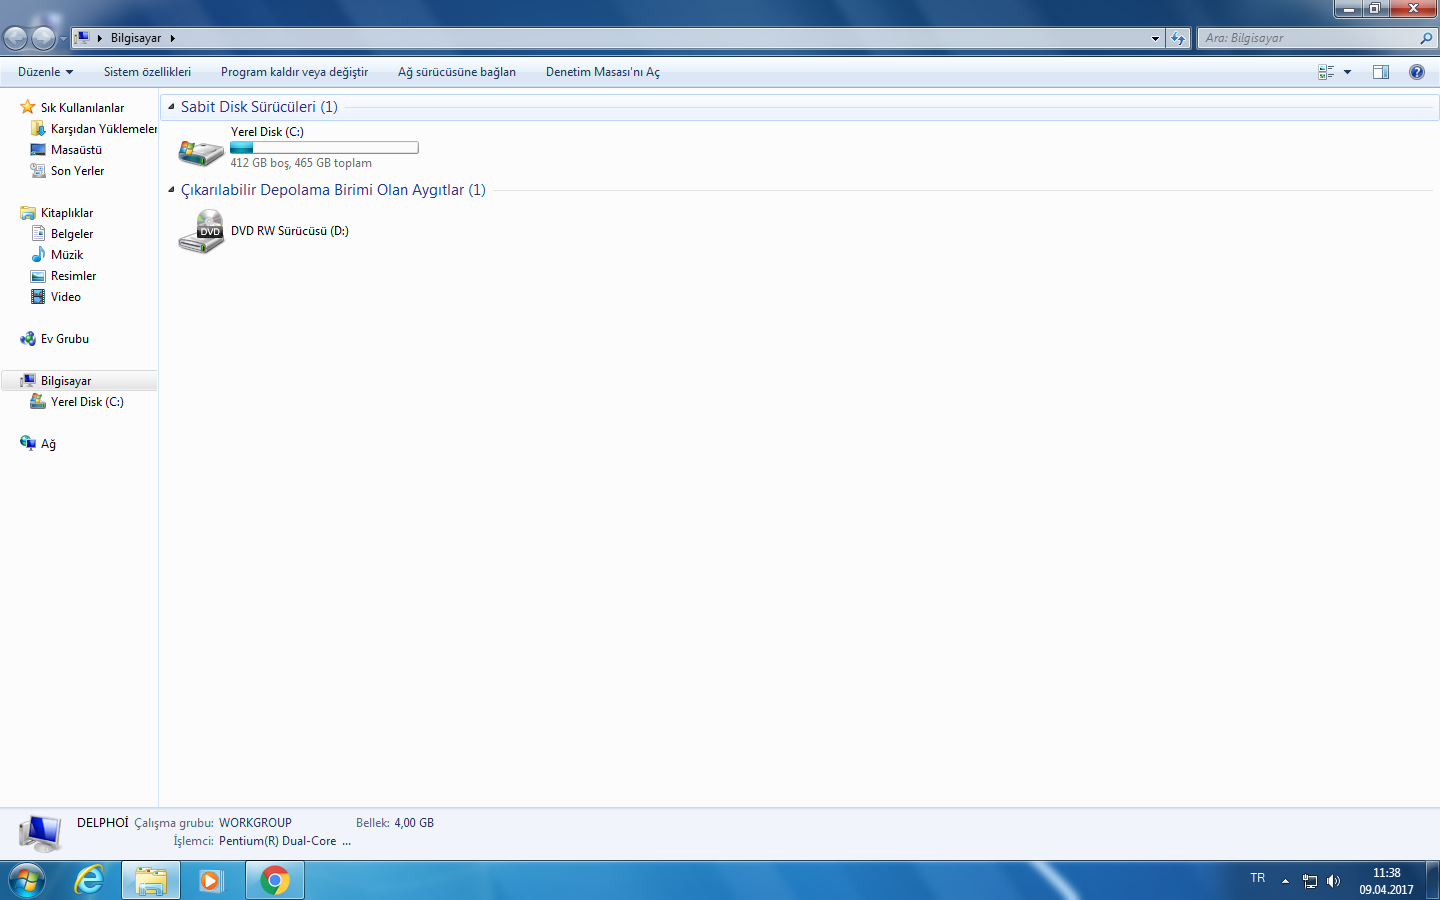Click the WORKGROUP value in the details pane
This screenshot has width=1440, height=900.
(255, 823)
